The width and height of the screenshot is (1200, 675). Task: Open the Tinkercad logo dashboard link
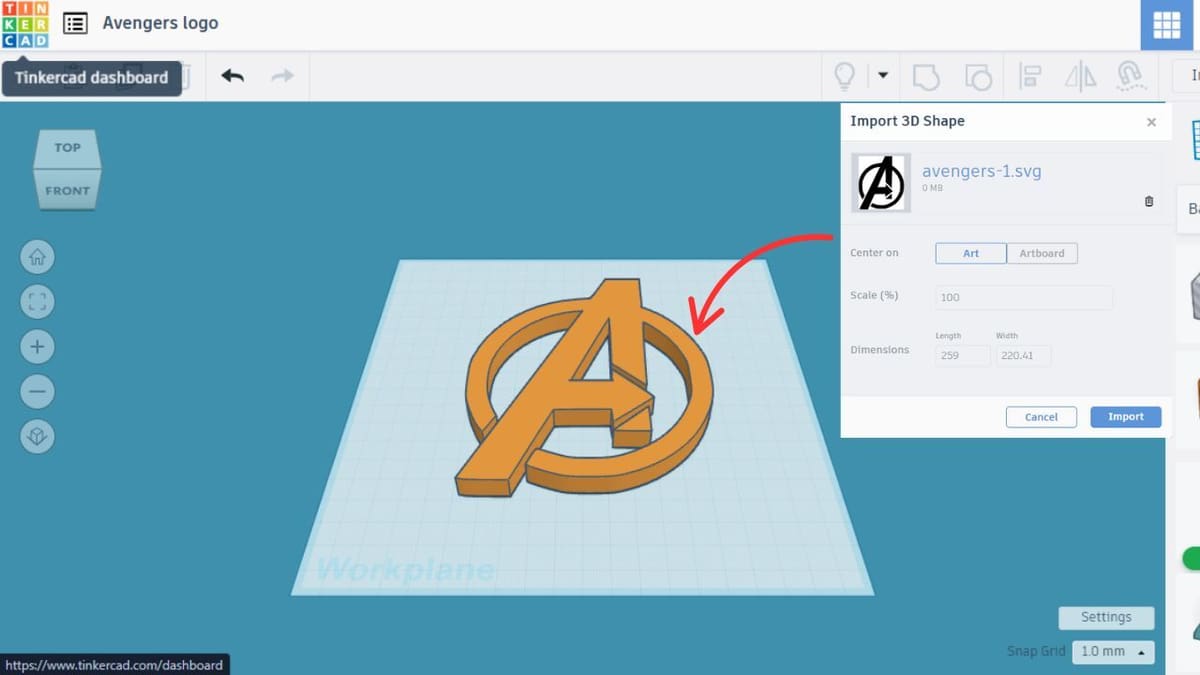(x=25, y=24)
